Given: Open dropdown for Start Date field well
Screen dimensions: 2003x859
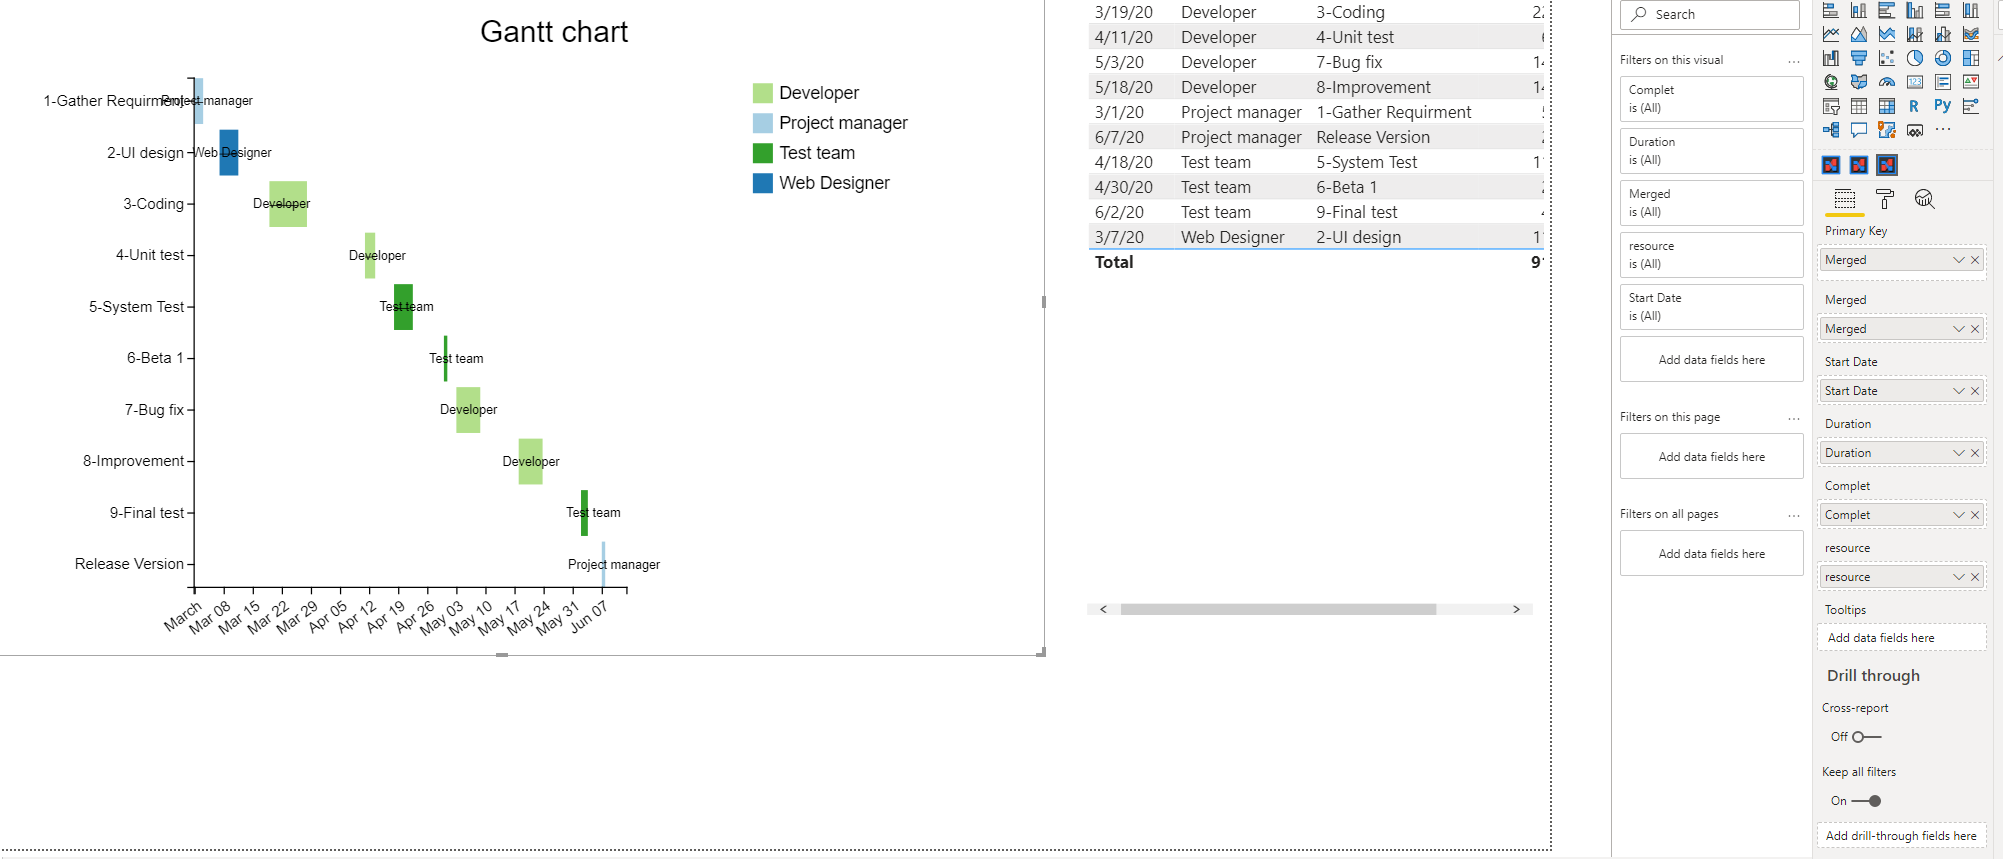Looking at the screenshot, I should click(1958, 391).
